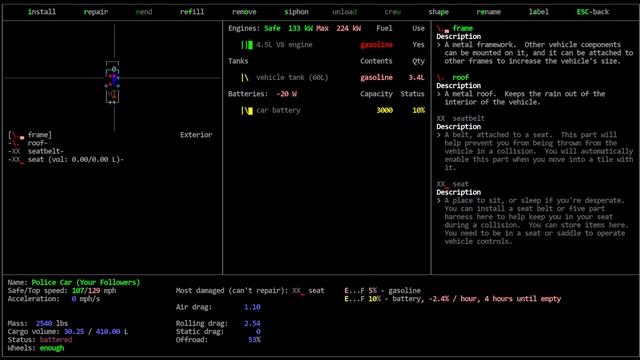Click the 3.4L tank quantity
Image resolution: width=640 pixels, height=360 pixels.
coord(416,78)
